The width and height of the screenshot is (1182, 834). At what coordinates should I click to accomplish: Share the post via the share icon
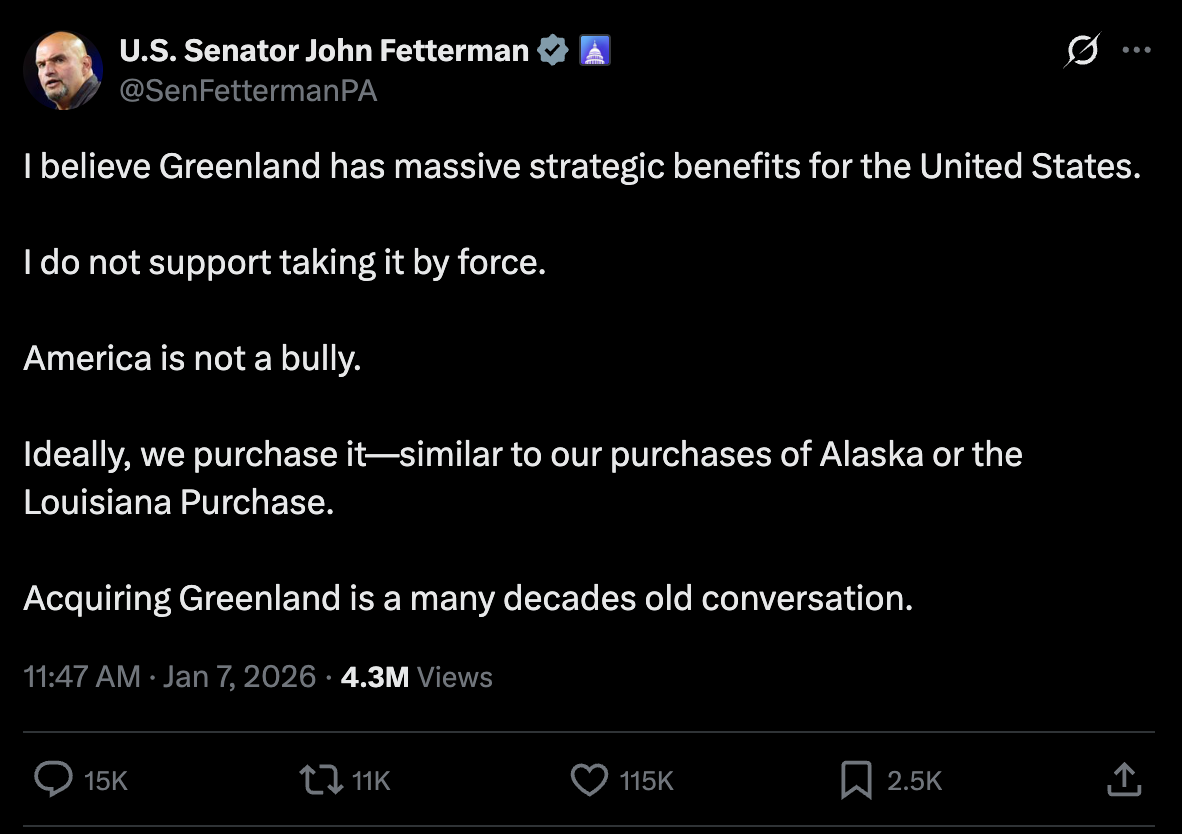pyautogui.click(x=1124, y=780)
